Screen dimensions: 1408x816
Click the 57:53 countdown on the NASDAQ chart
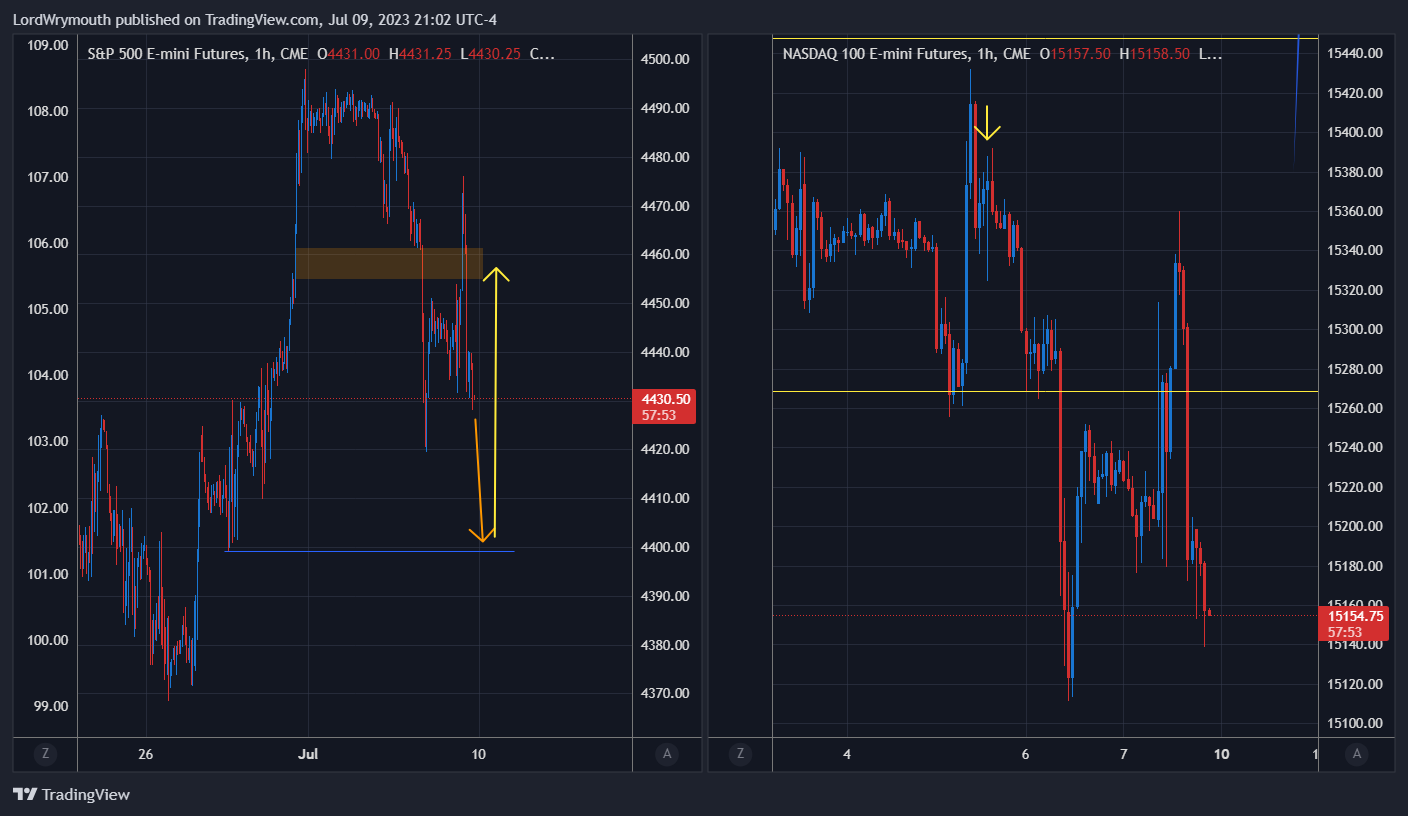click(x=1344, y=632)
